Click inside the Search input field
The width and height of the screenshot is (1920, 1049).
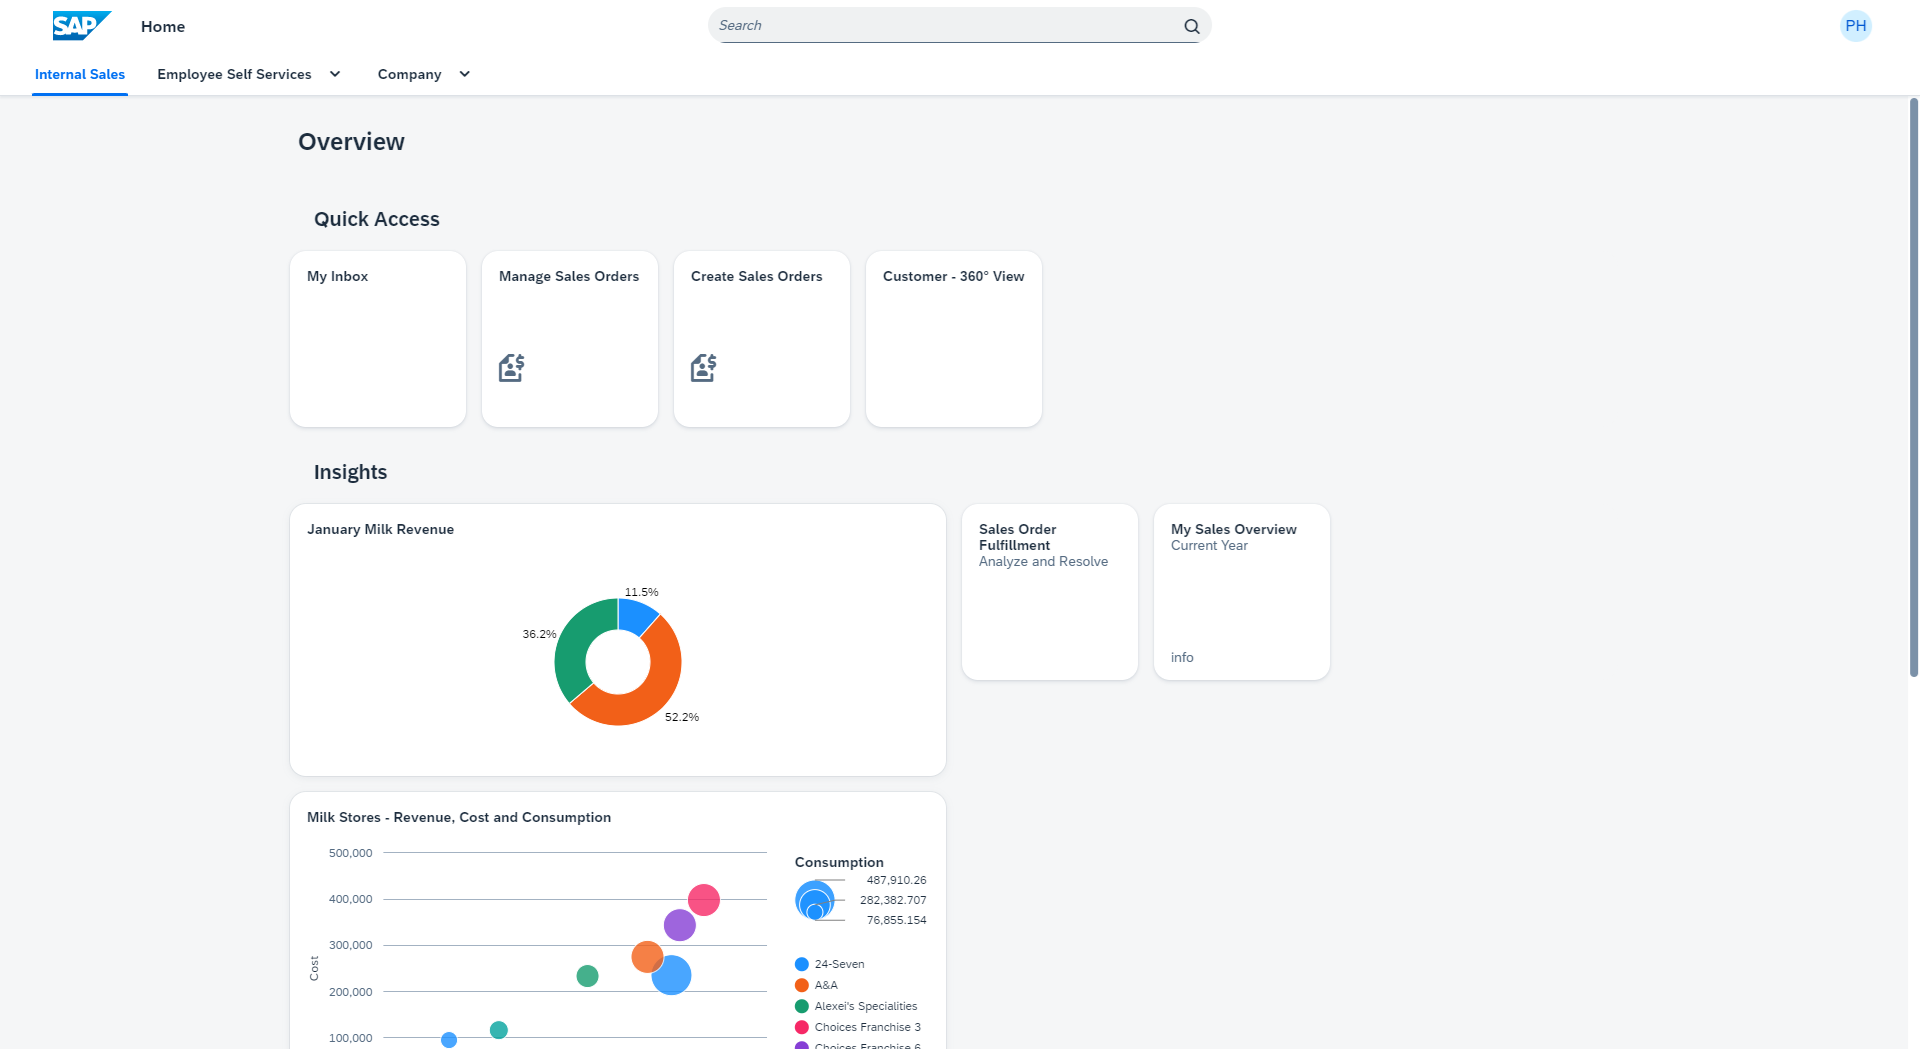940,25
